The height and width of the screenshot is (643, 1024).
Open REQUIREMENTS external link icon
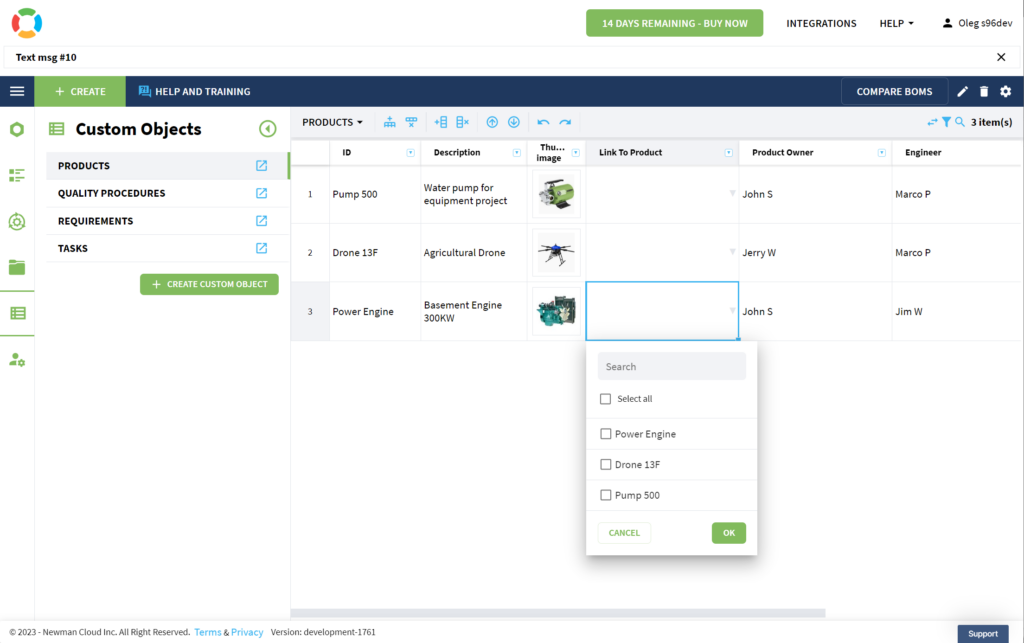[x=261, y=221]
